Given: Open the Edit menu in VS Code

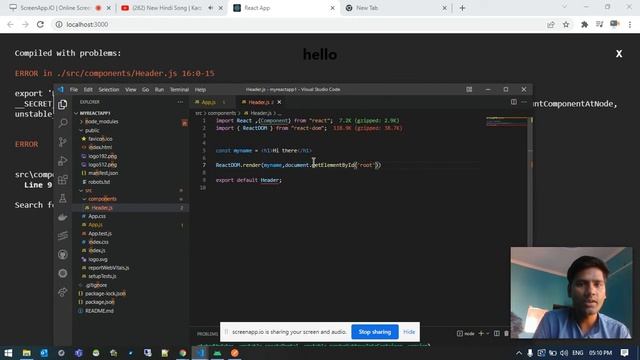Looking at the screenshot, I should (x=88, y=89).
